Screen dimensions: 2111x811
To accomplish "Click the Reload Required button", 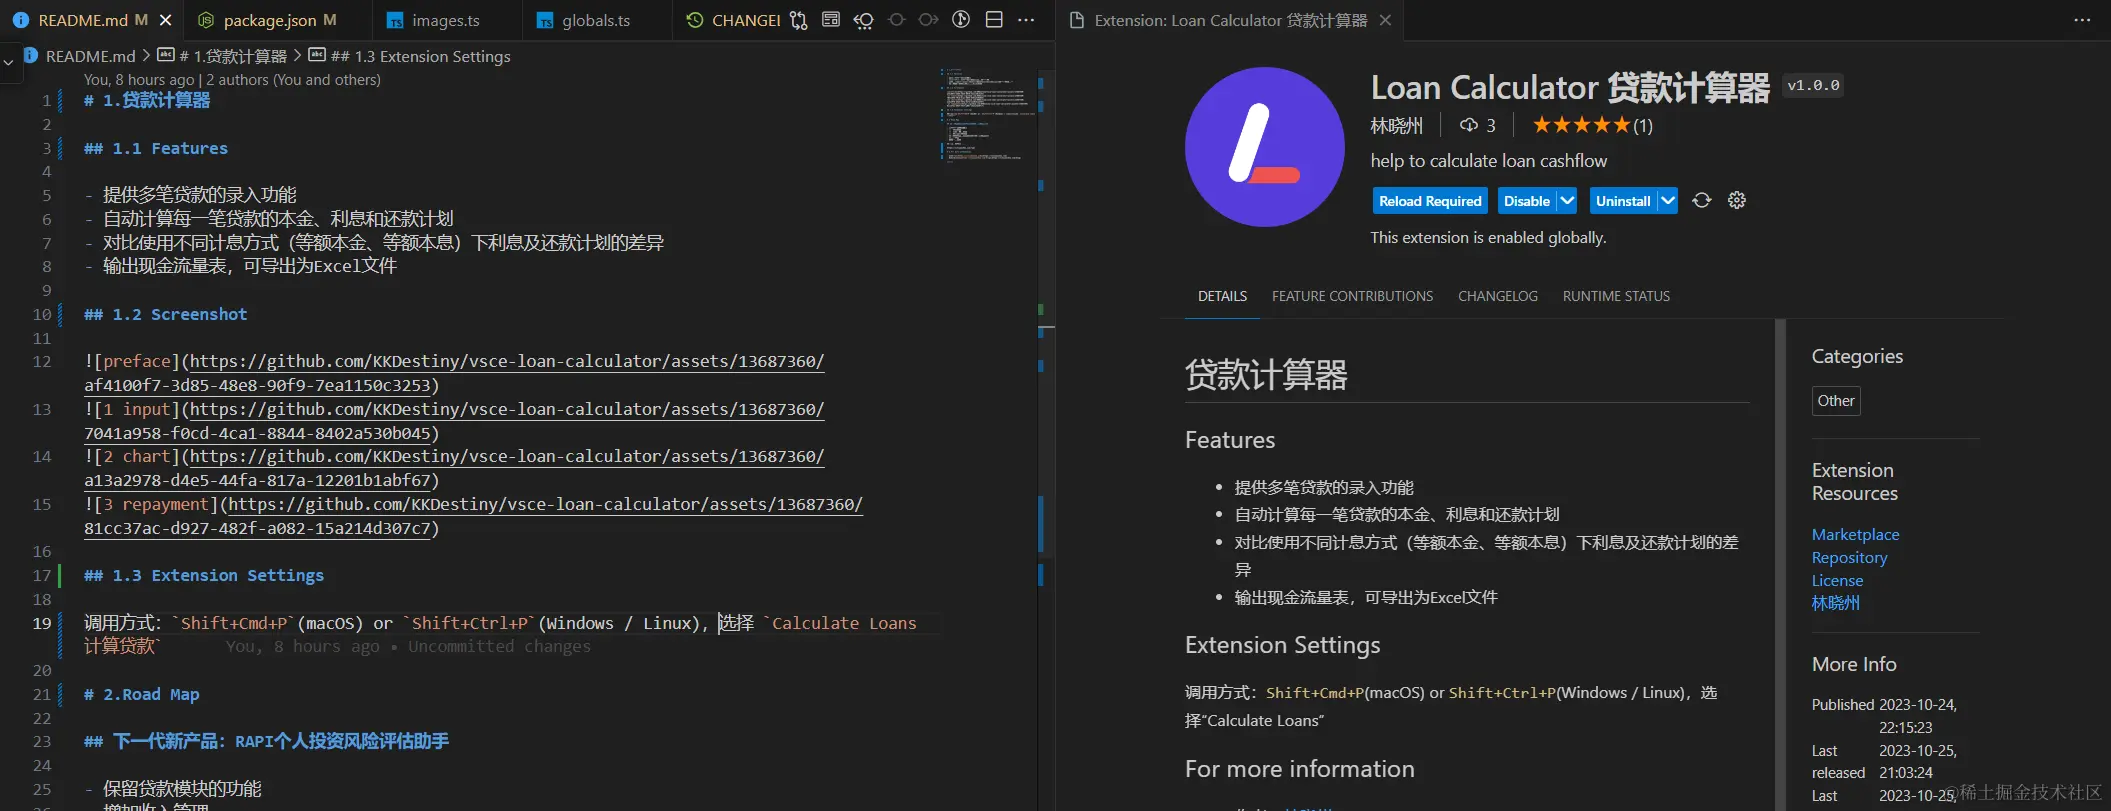I will tap(1430, 201).
